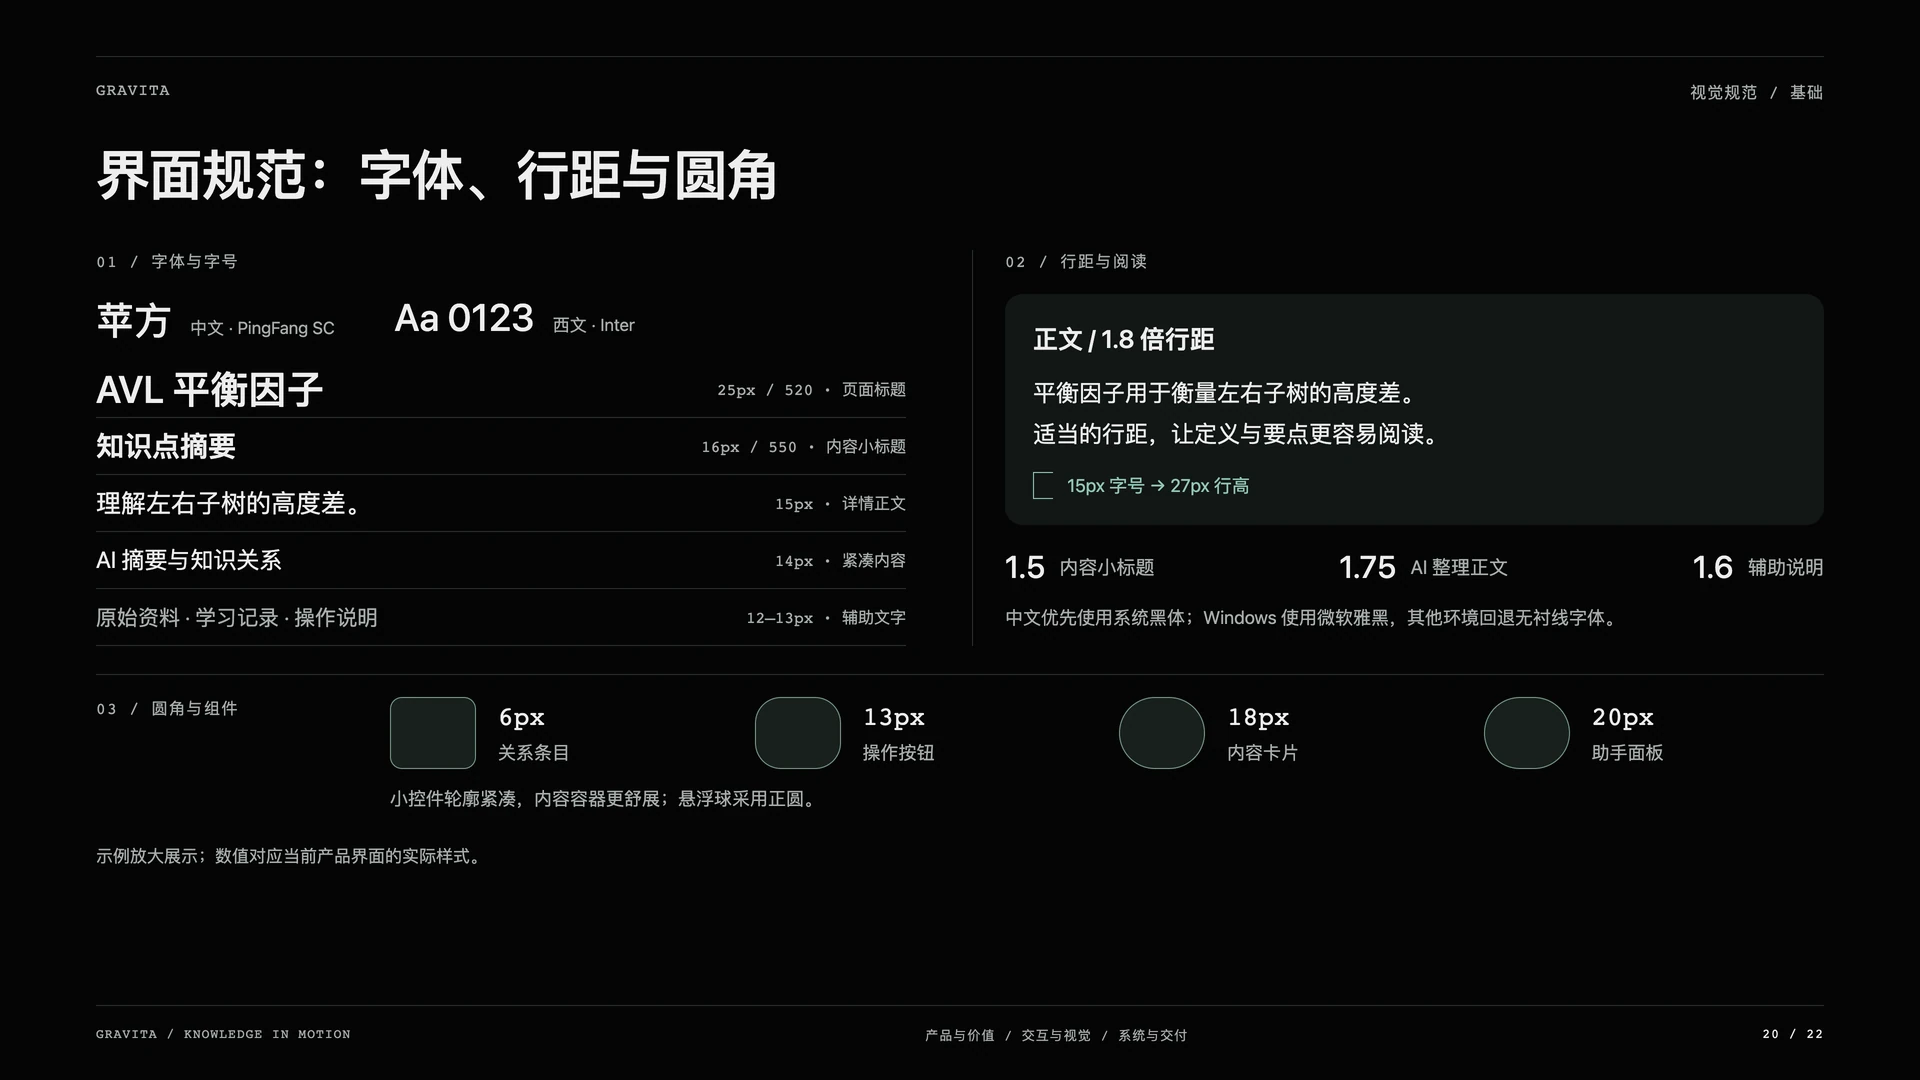
Task: Click the slide title 界面规范：字体、行距与圆角
Action: (x=436, y=176)
